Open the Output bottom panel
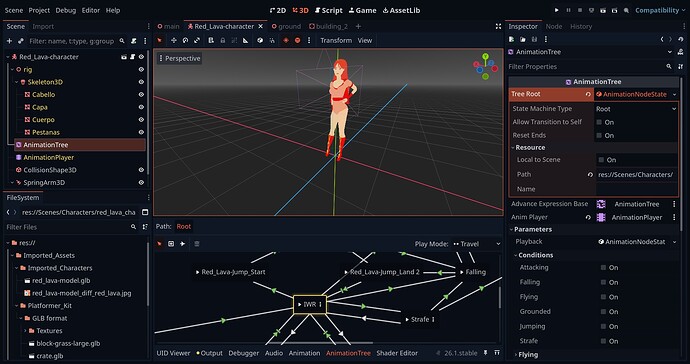The image size is (690, 364). click(209, 353)
